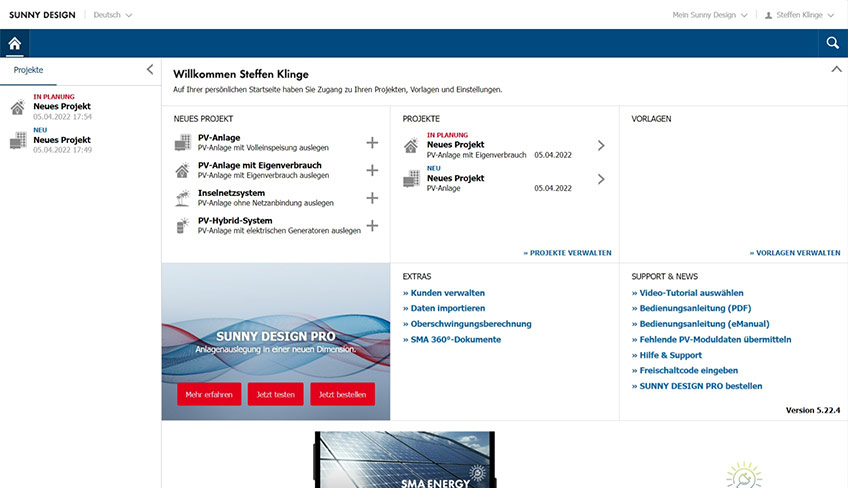Image resolution: width=848 pixels, height=488 pixels.
Task: Collapse the welcome panel using up chevron
Action: (x=836, y=69)
